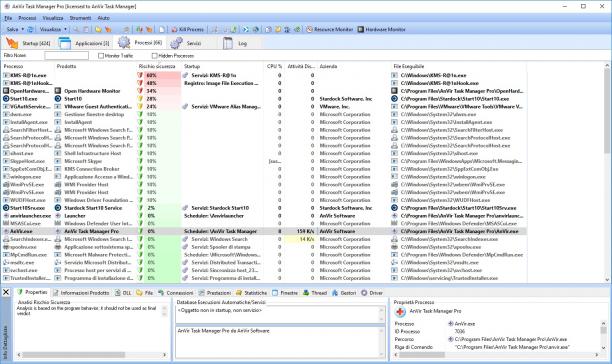The height and width of the screenshot is (364, 612).
Task: Click the 34% risk bar of OpenHardware
Action: pos(163,91)
